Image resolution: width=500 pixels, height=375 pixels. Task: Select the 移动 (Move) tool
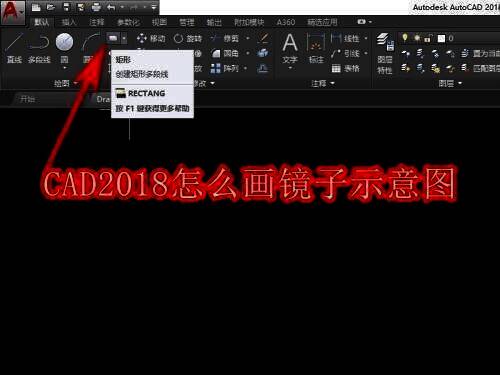(x=151, y=38)
